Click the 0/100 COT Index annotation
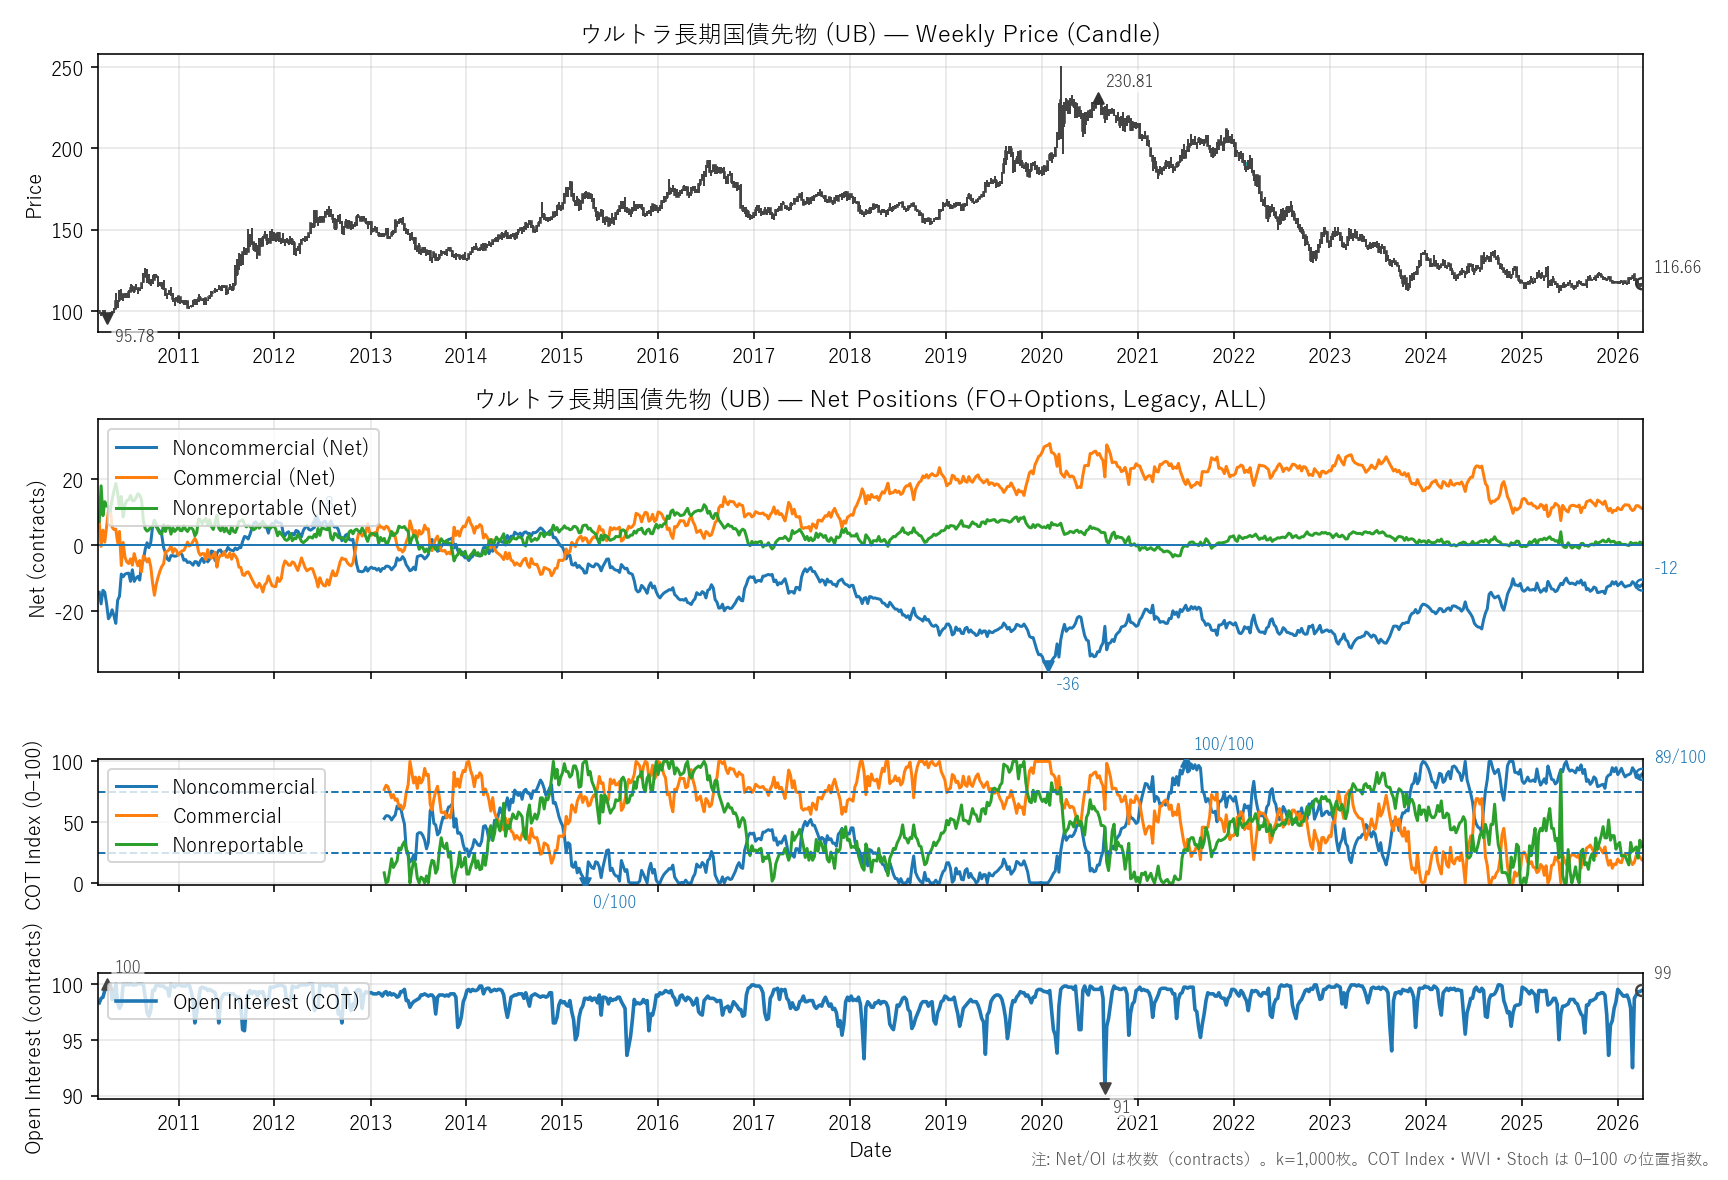Screen dimensions: 1728x1180 [x=614, y=902]
